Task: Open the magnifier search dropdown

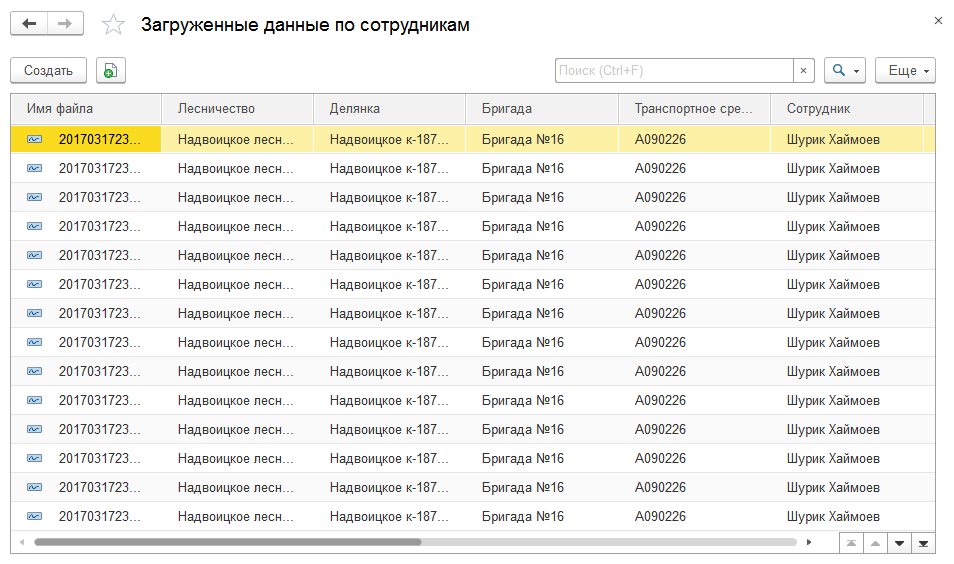Action: click(x=845, y=71)
